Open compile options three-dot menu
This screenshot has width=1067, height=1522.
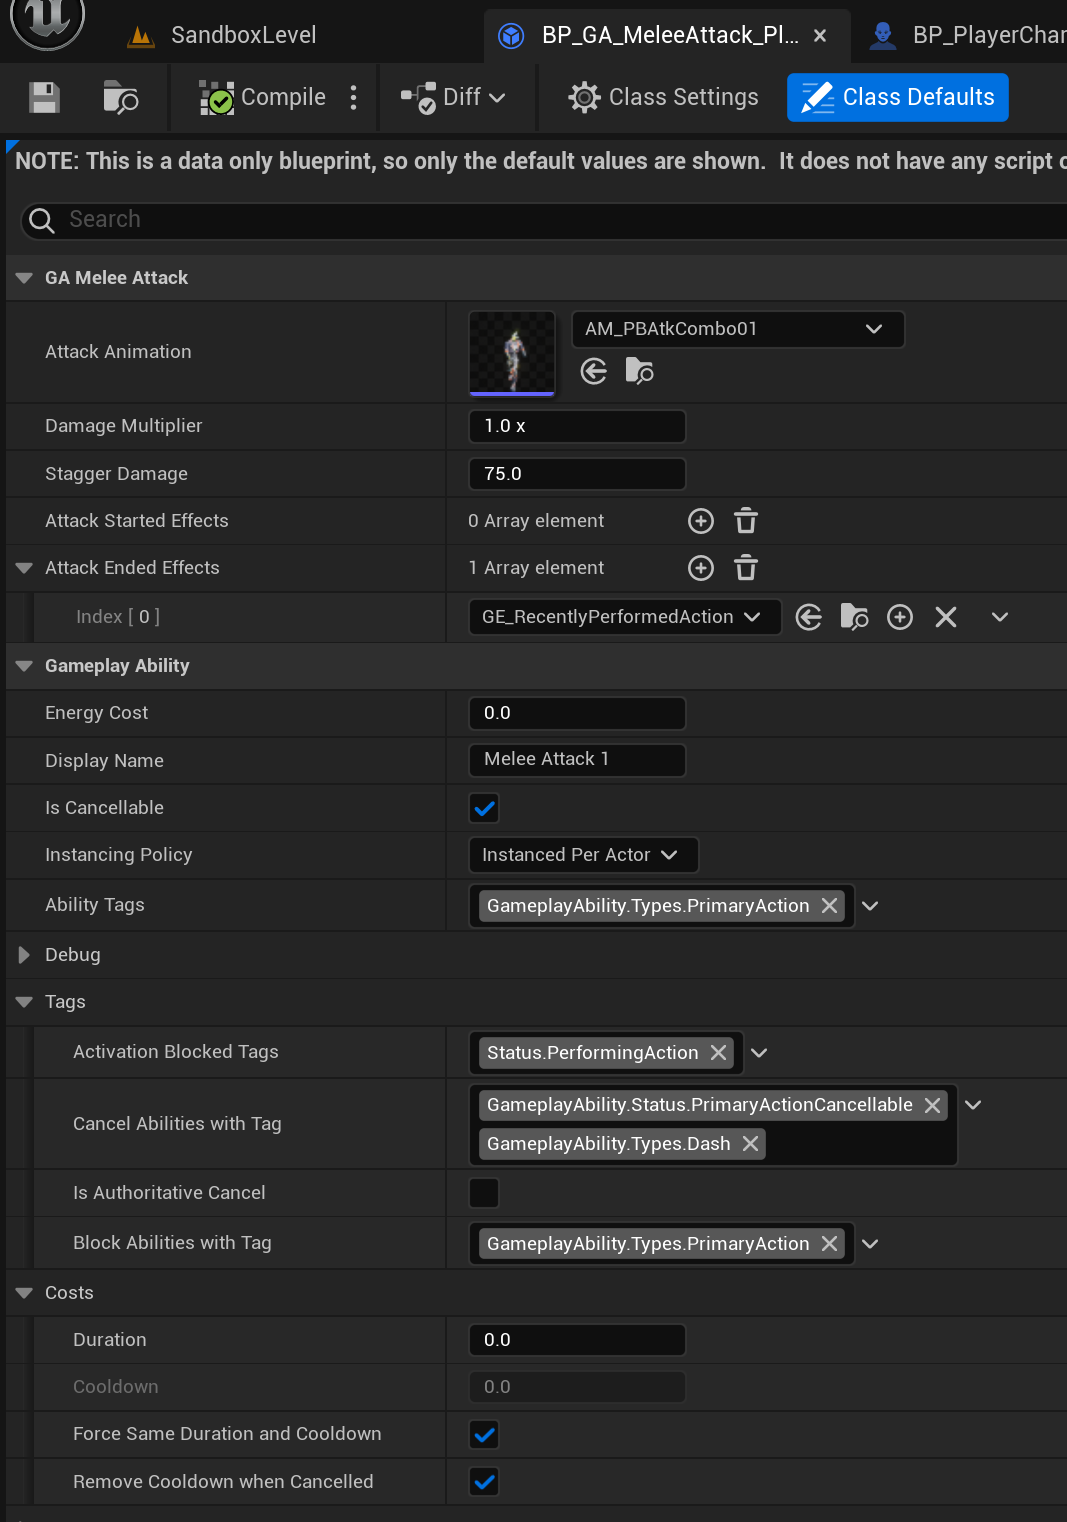[353, 97]
